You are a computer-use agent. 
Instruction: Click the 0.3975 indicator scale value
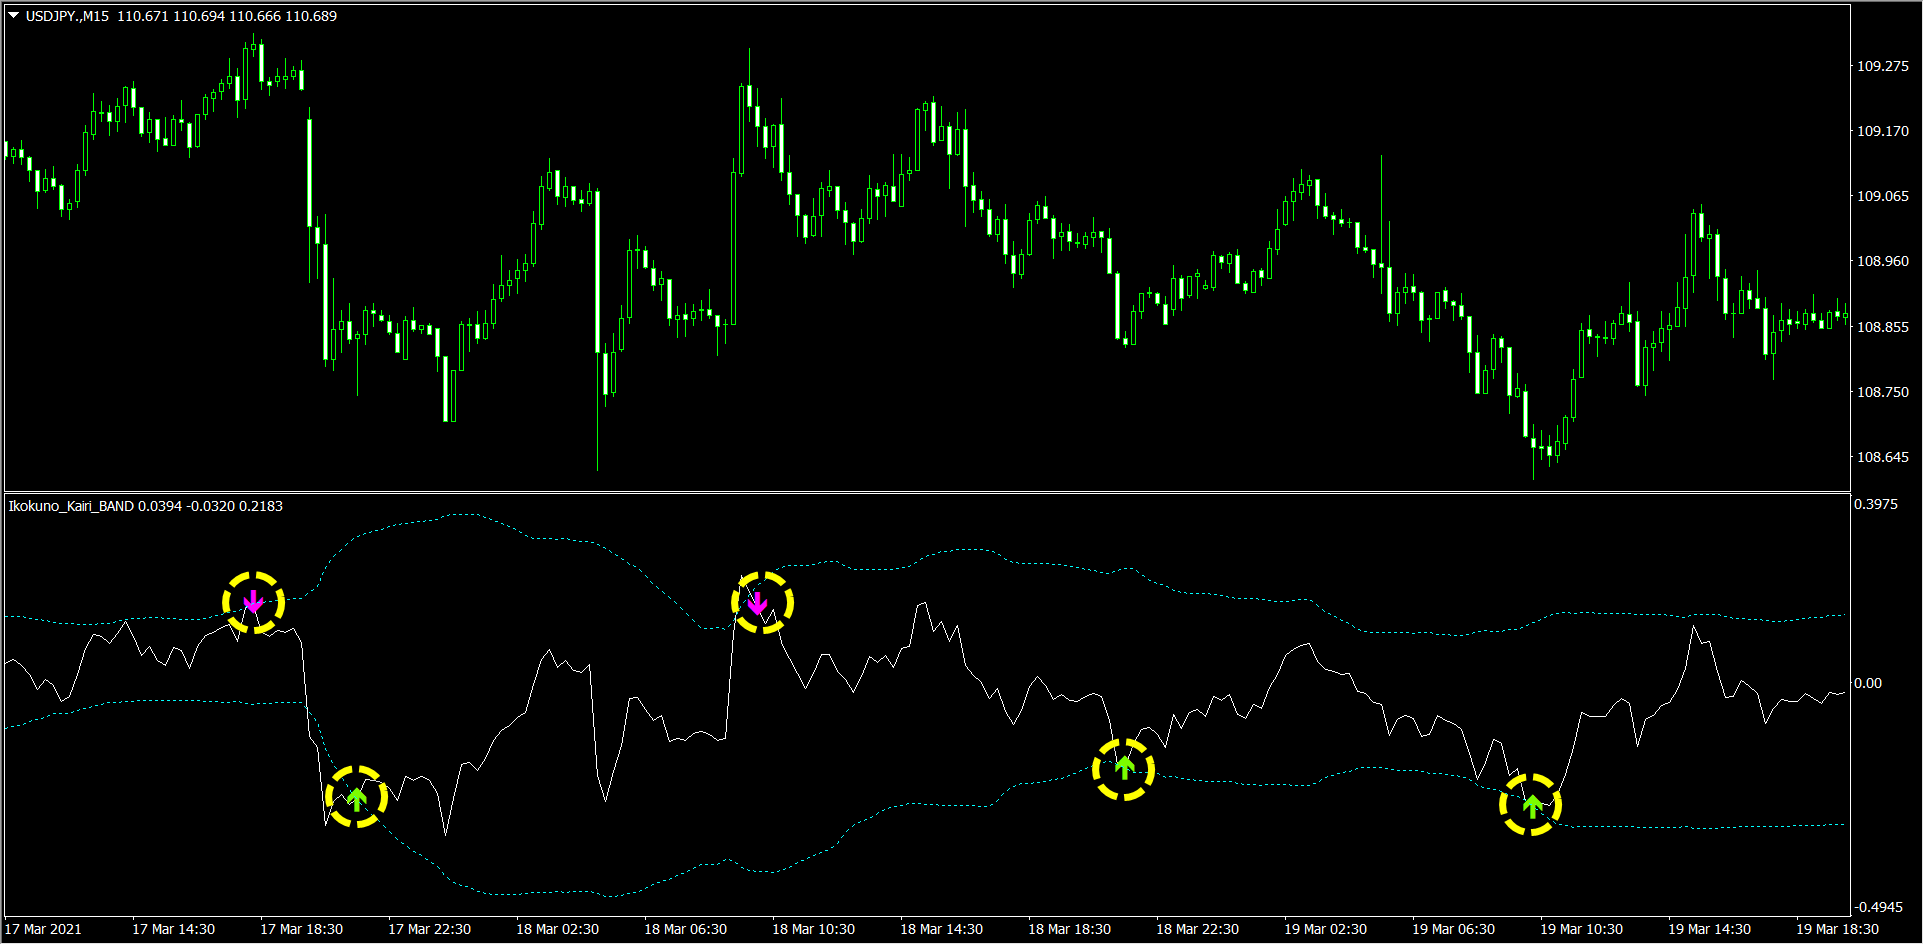tap(1876, 504)
